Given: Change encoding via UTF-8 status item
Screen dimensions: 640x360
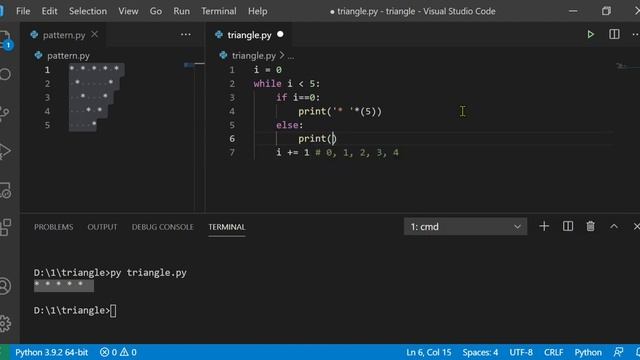Looking at the screenshot, I should tap(521, 352).
